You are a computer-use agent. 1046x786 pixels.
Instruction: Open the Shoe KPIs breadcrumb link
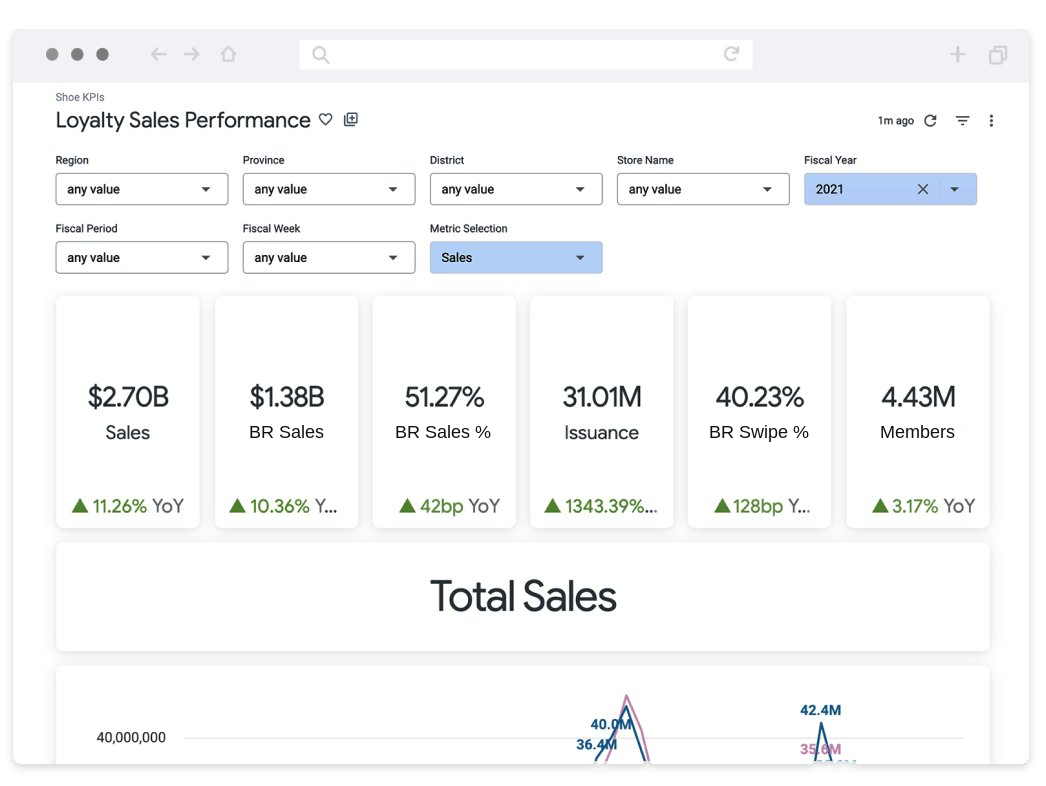click(x=80, y=97)
